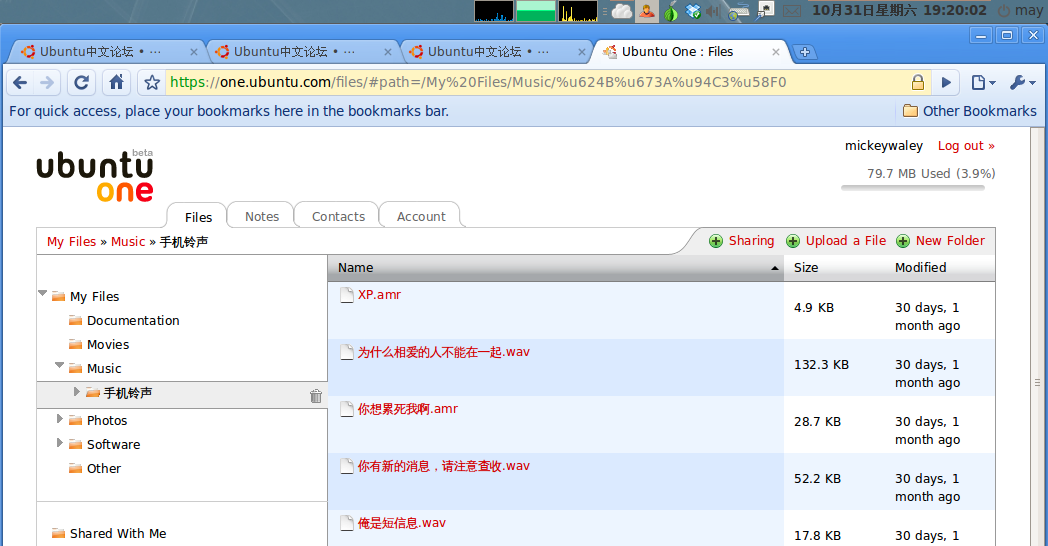The image size is (1048, 546).
Task: Open 为什么相爱的人不能在一起.wav file
Action: tap(443, 352)
